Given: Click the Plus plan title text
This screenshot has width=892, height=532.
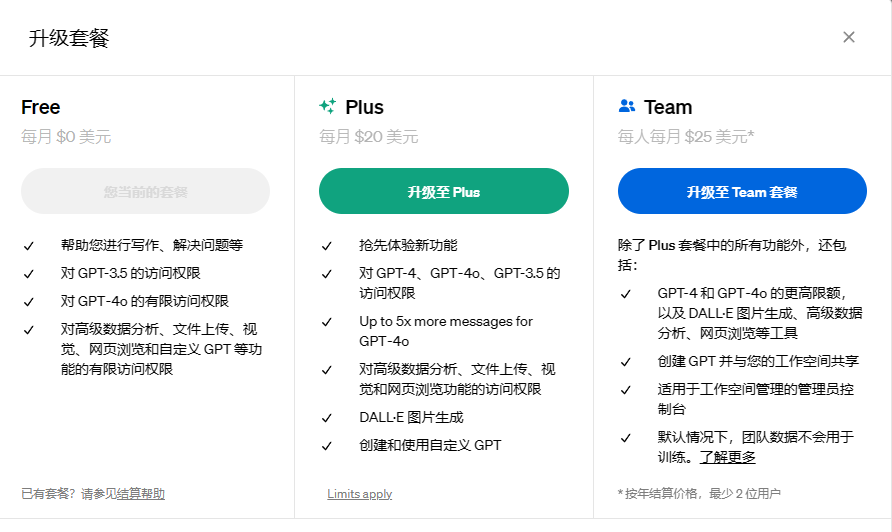Looking at the screenshot, I should 364,107.
